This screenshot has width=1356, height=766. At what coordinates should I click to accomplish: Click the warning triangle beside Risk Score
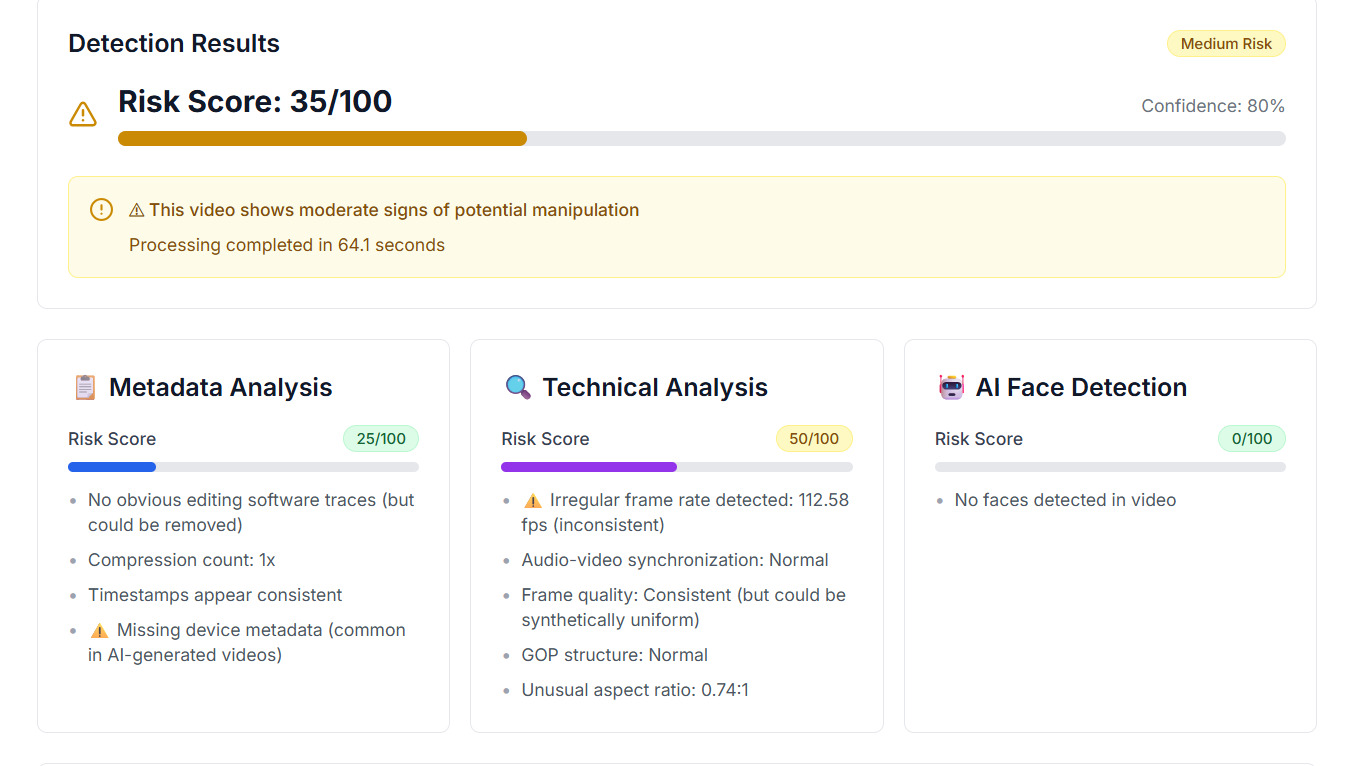(x=83, y=114)
